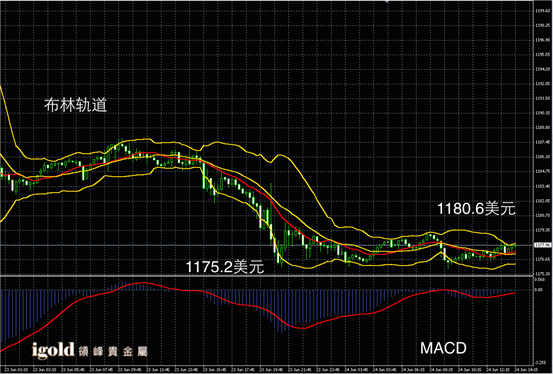Select the 1180.6美元 price annotation
Viewport: 553px width, 374px height.
pyautogui.click(x=476, y=209)
